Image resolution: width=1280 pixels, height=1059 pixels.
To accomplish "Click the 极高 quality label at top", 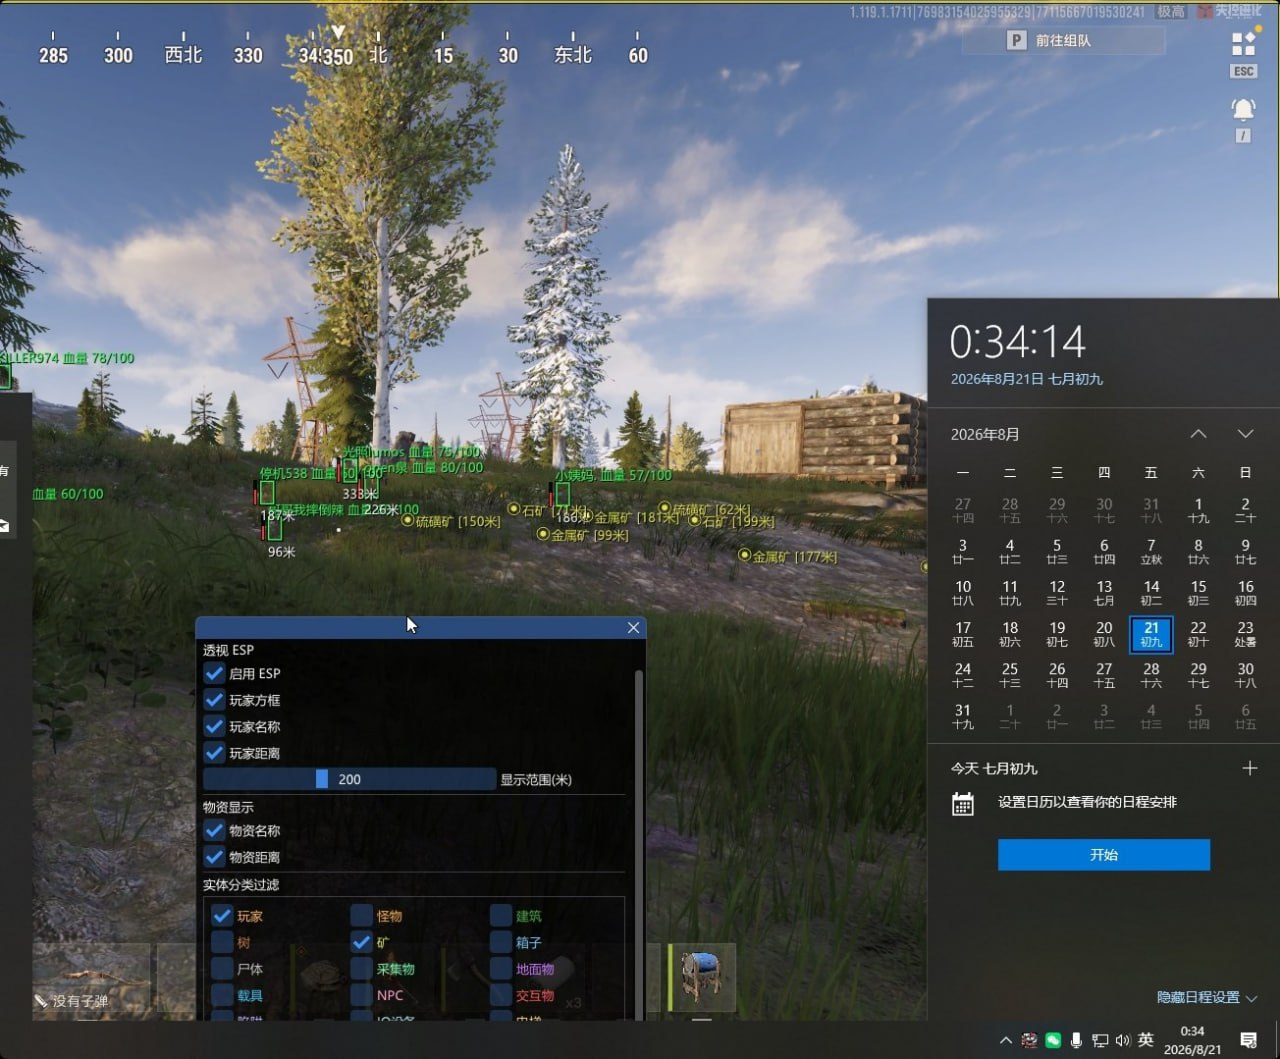I will (x=1171, y=12).
